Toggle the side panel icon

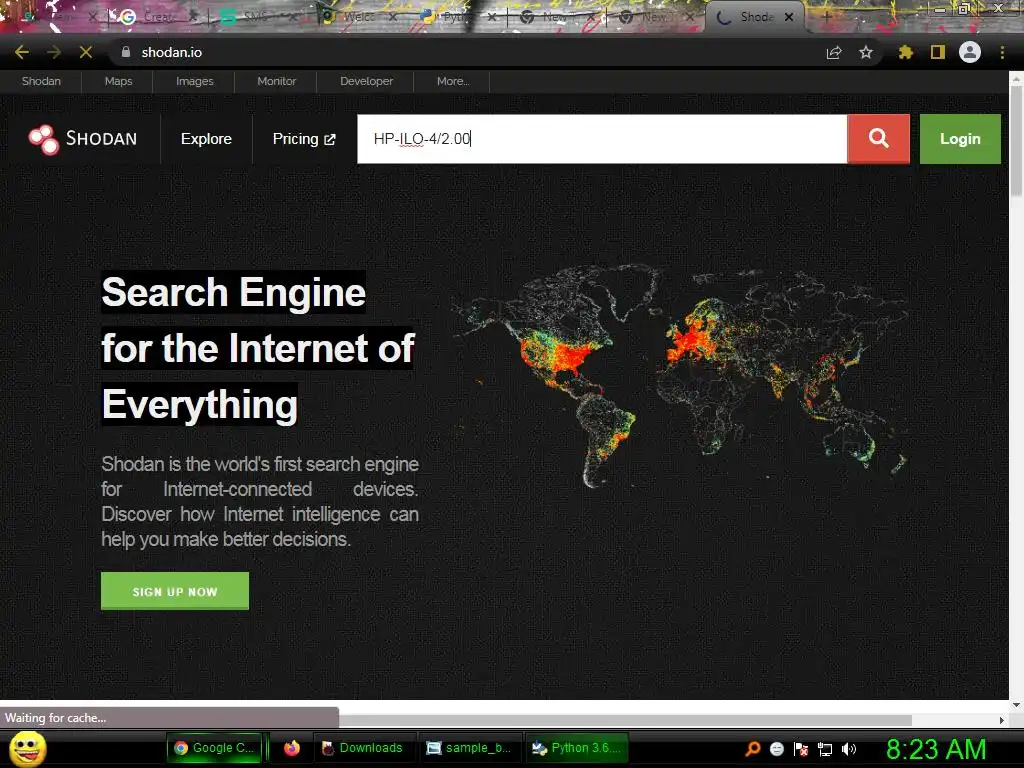pyautogui.click(x=938, y=52)
